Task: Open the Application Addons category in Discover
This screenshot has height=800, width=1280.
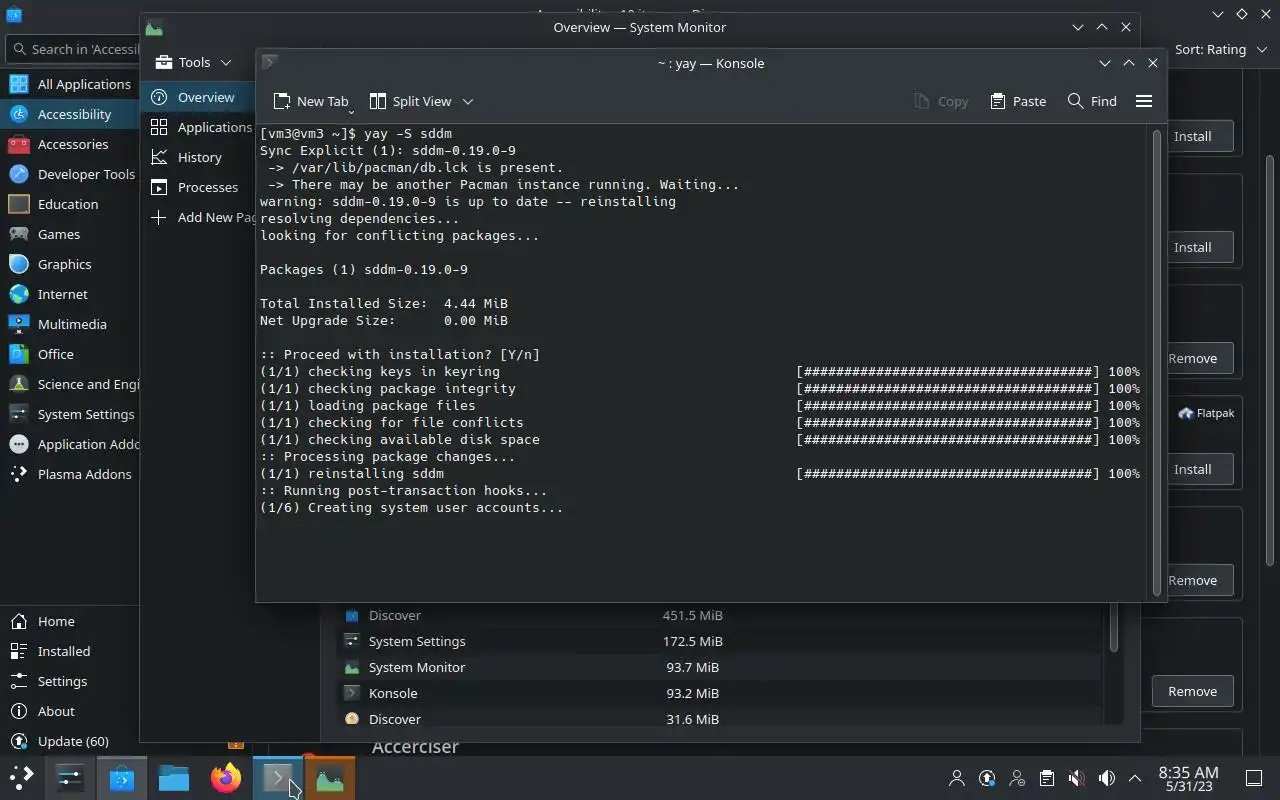Action: (70, 444)
